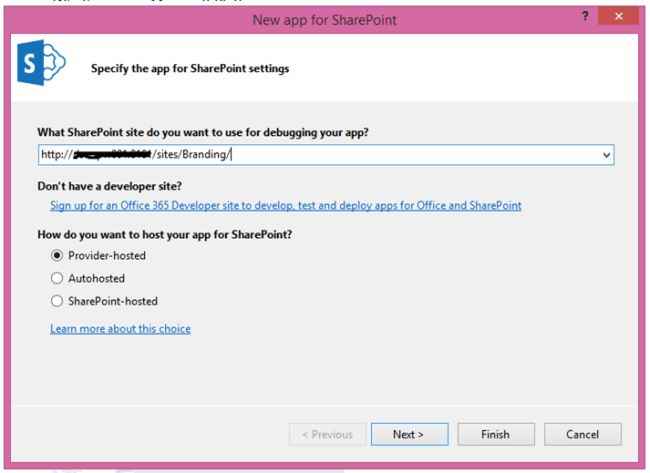Click the greyed-out Previous button
Viewport: 650px width, 473px height.
point(326,435)
